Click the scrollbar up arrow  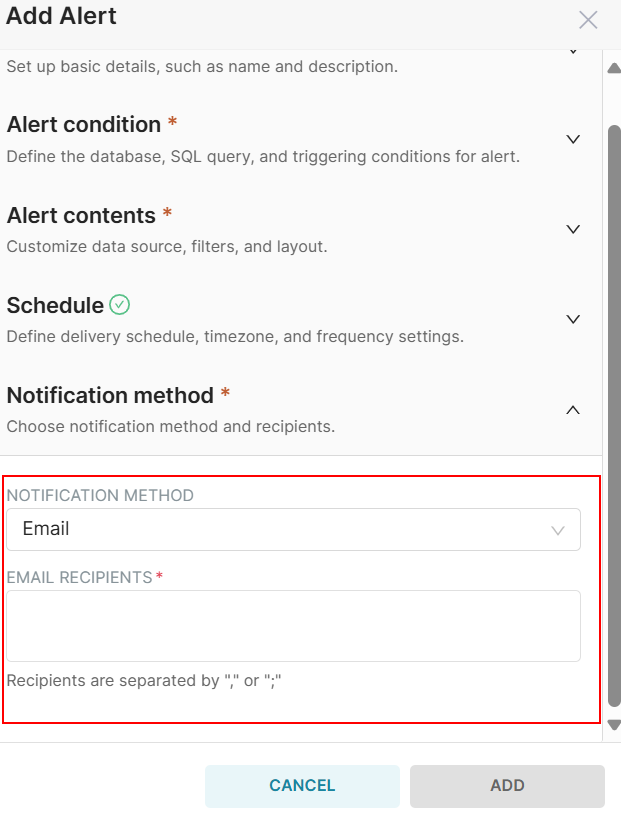614,68
